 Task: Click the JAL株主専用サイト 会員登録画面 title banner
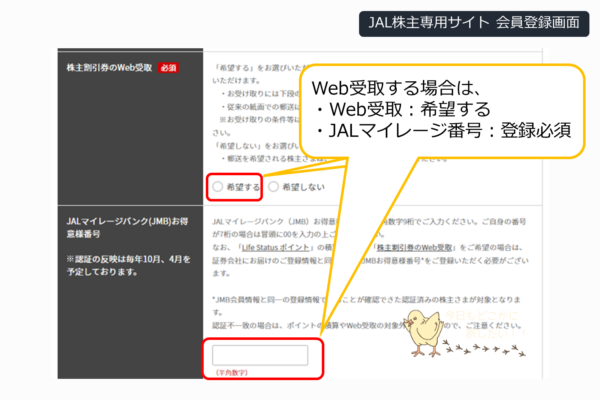pos(473,21)
